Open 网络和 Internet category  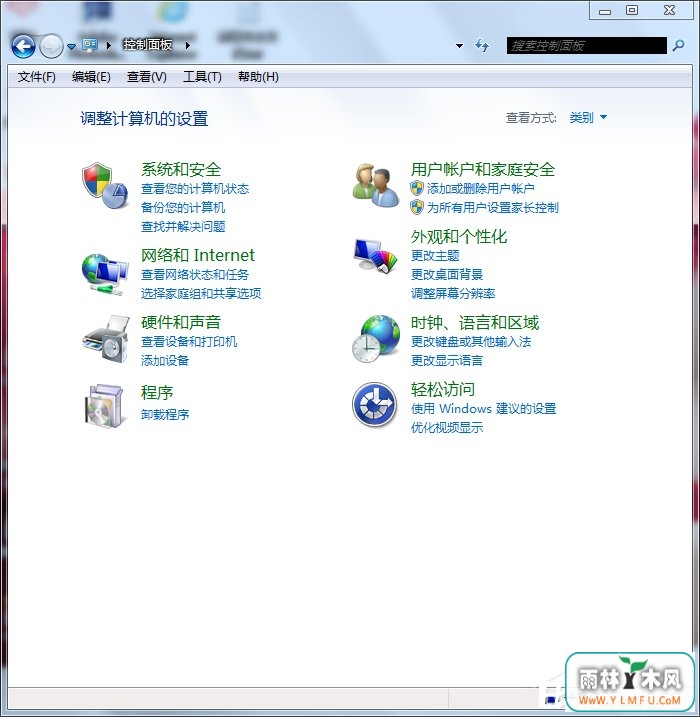click(198, 255)
